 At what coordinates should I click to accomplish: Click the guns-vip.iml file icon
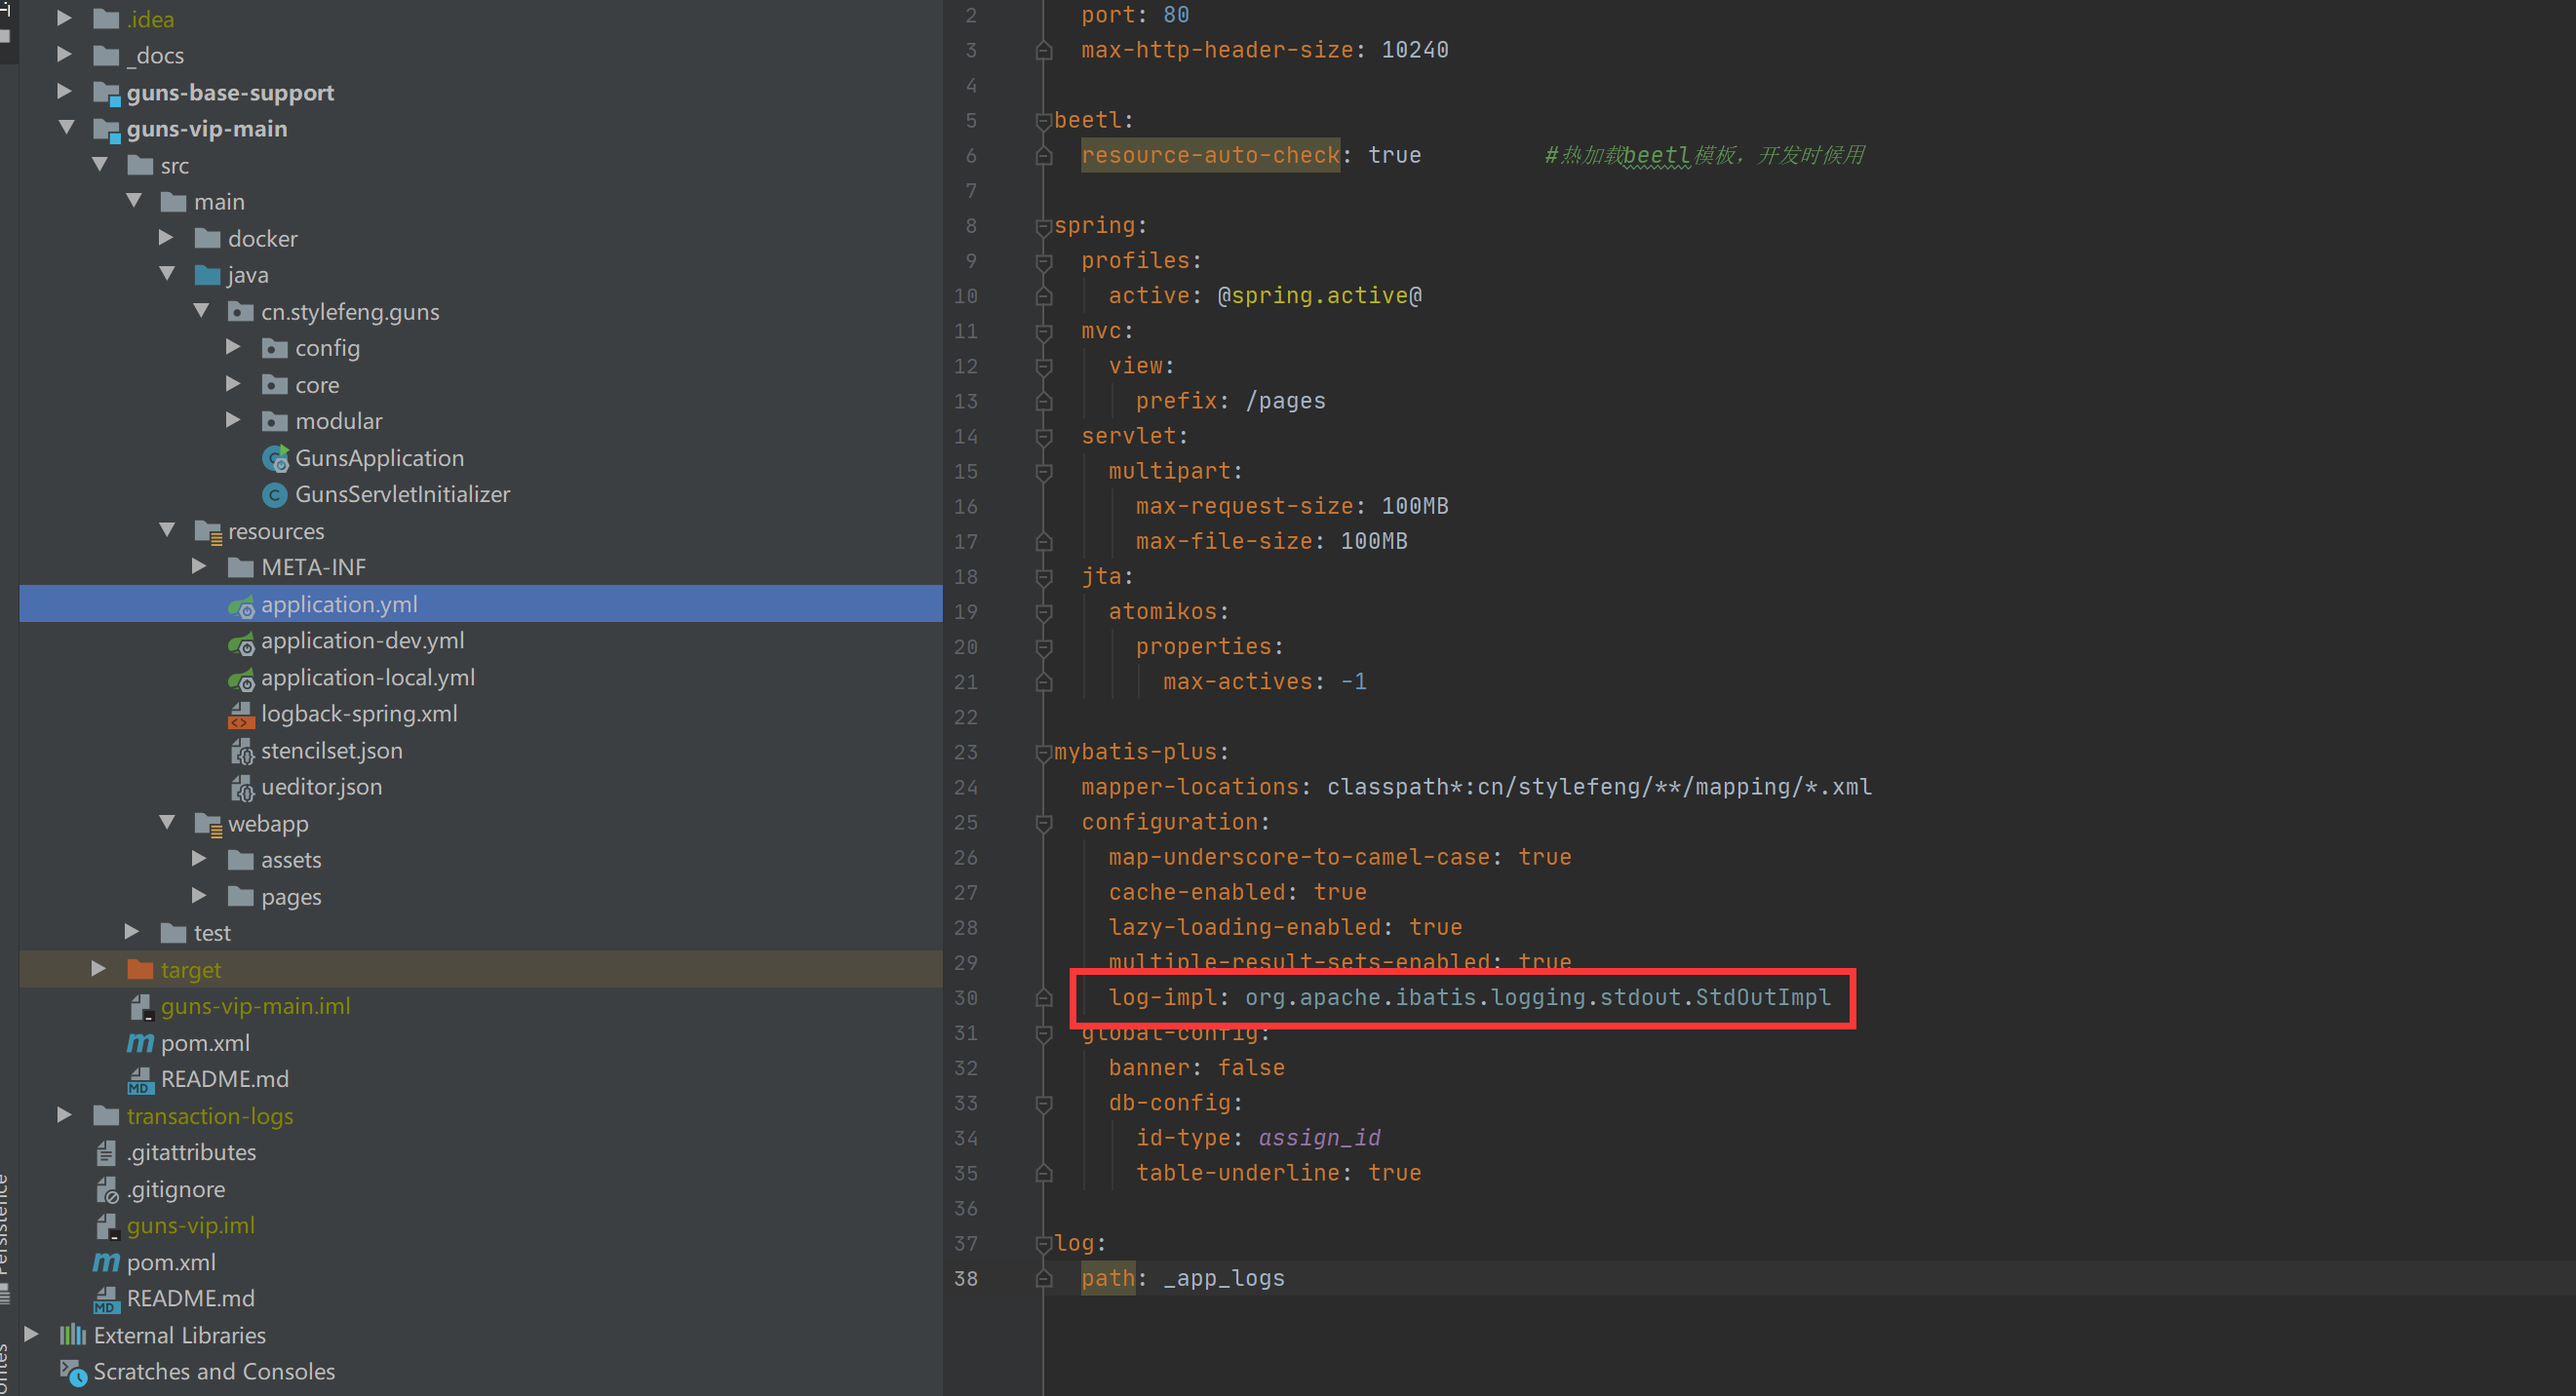click(107, 1226)
